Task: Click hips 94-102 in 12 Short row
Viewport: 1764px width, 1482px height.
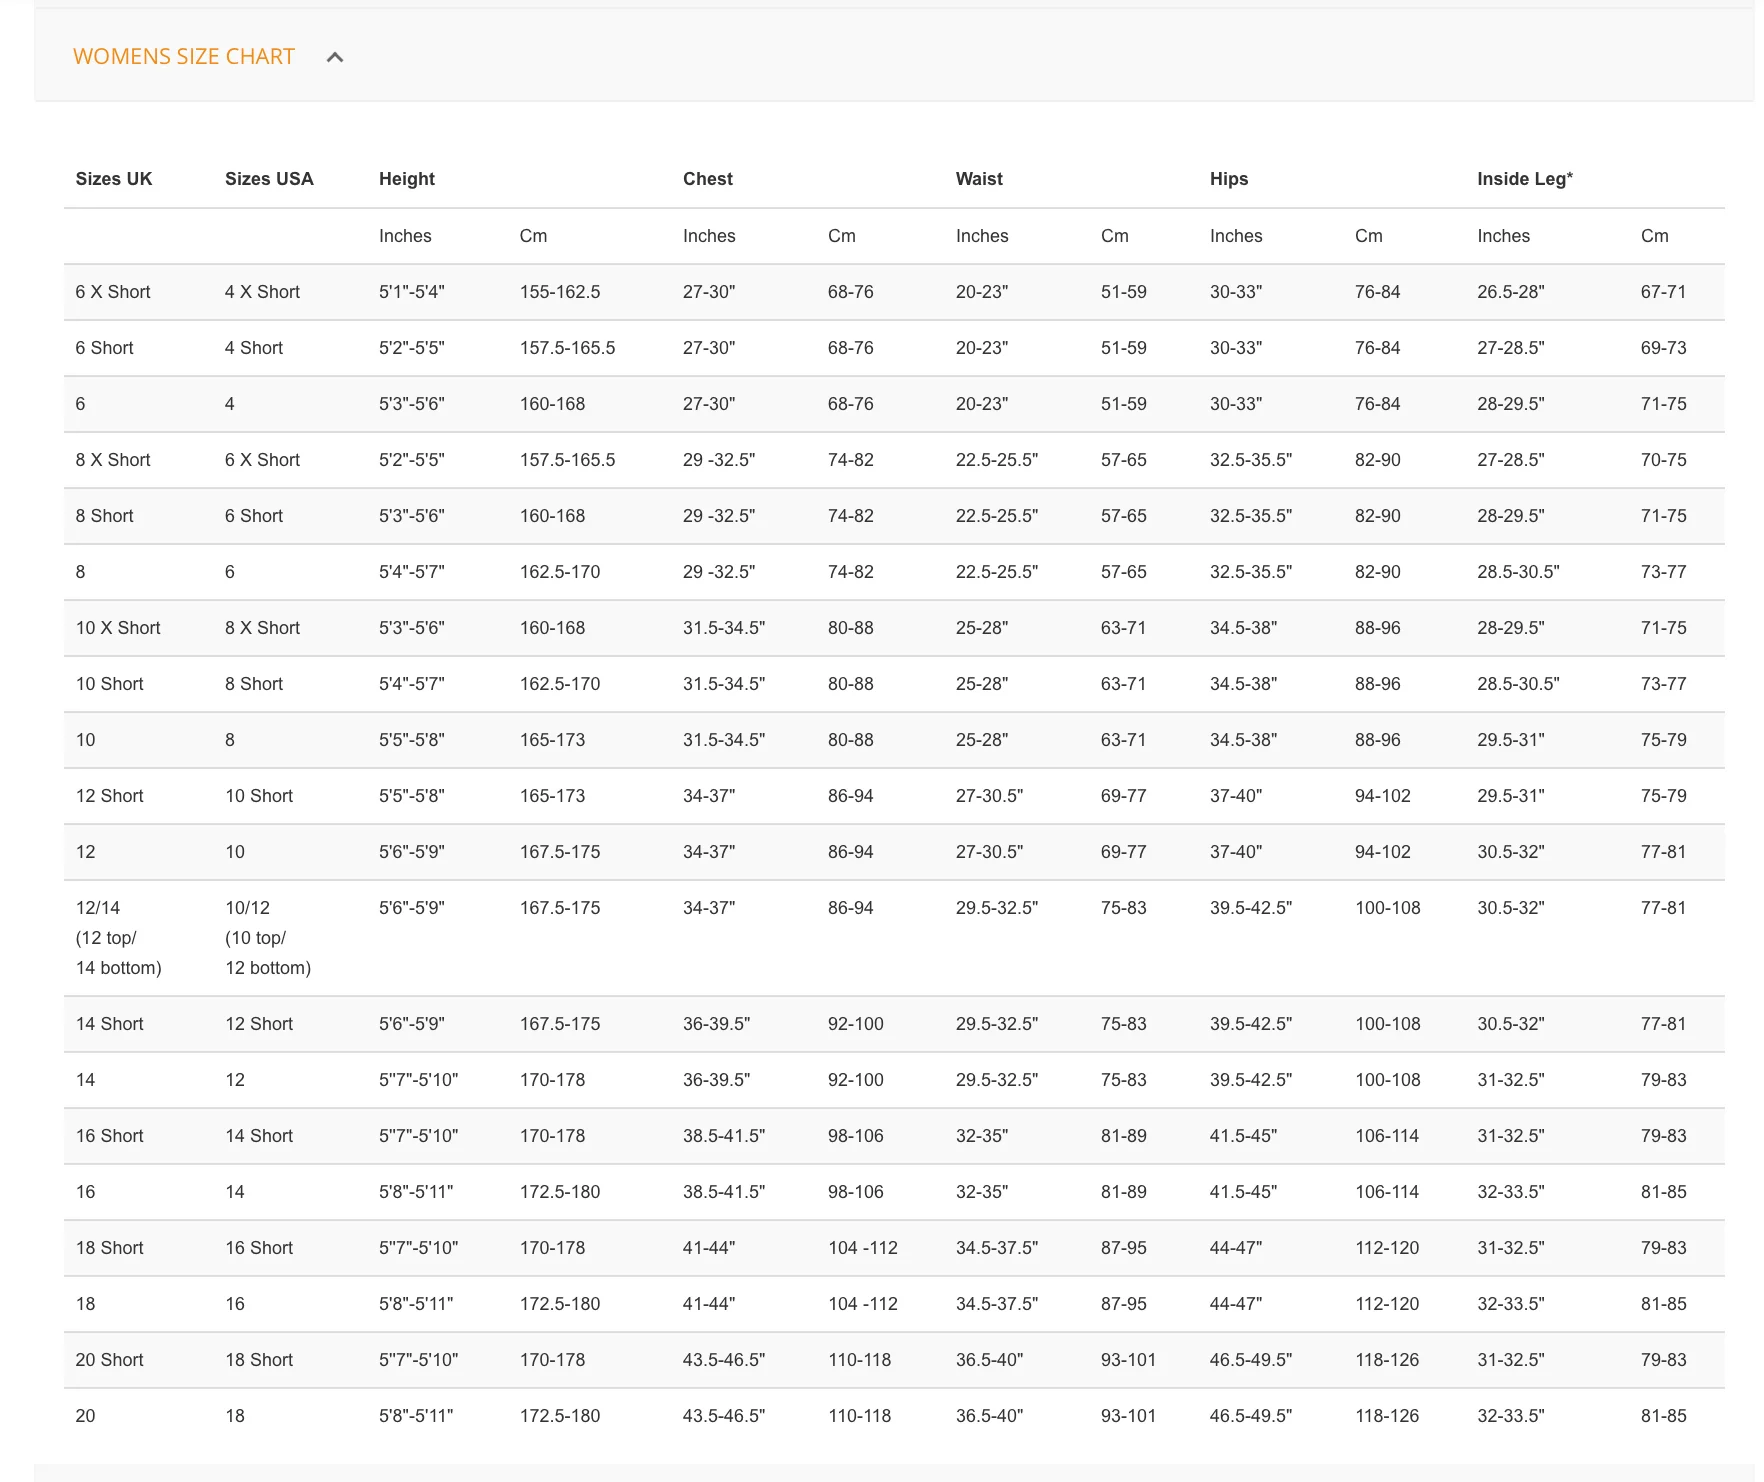Action: (x=1383, y=796)
